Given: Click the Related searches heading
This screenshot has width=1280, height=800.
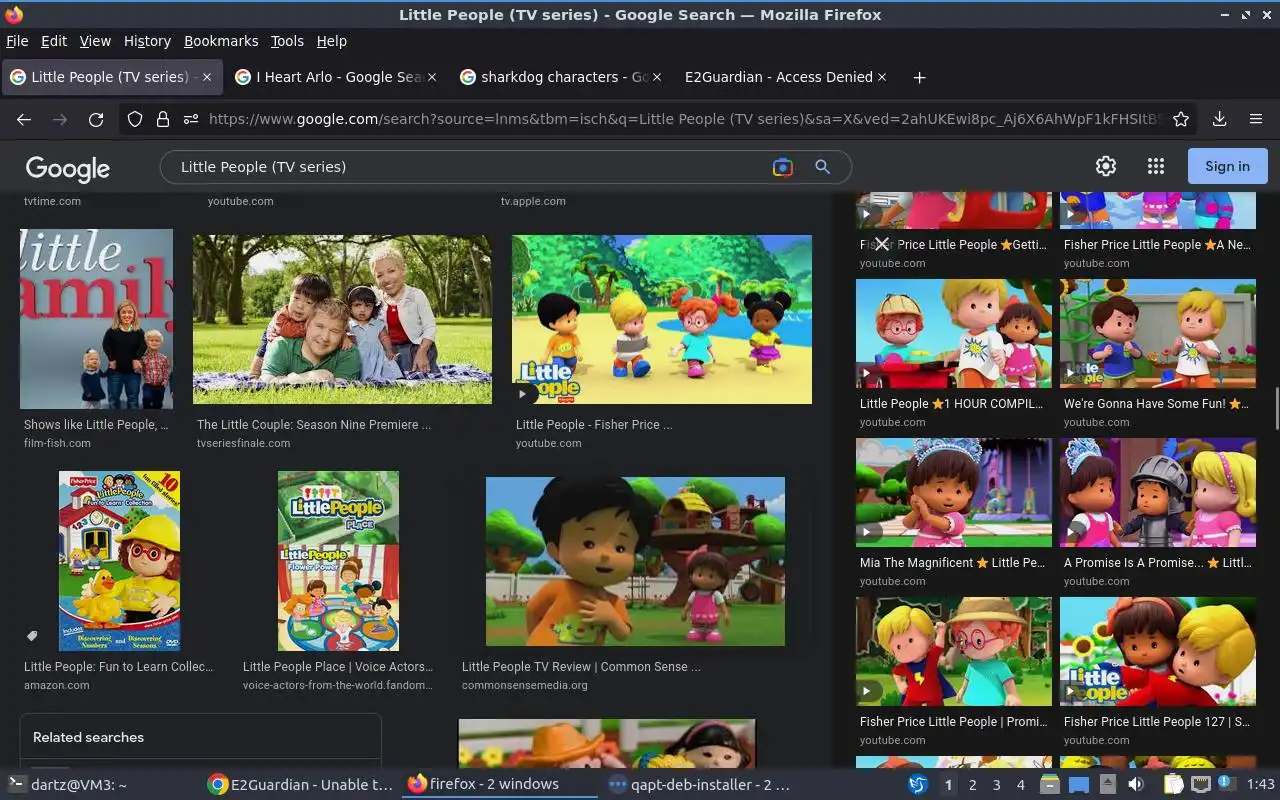Looking at the screenshot, I should point(88,738).
